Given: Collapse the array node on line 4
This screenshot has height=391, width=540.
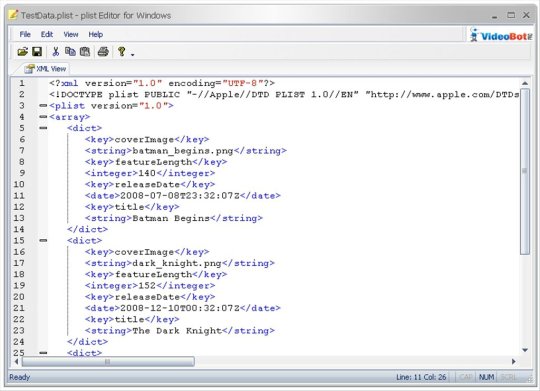Looking at the screenshot, I should [x=43, y=117].
